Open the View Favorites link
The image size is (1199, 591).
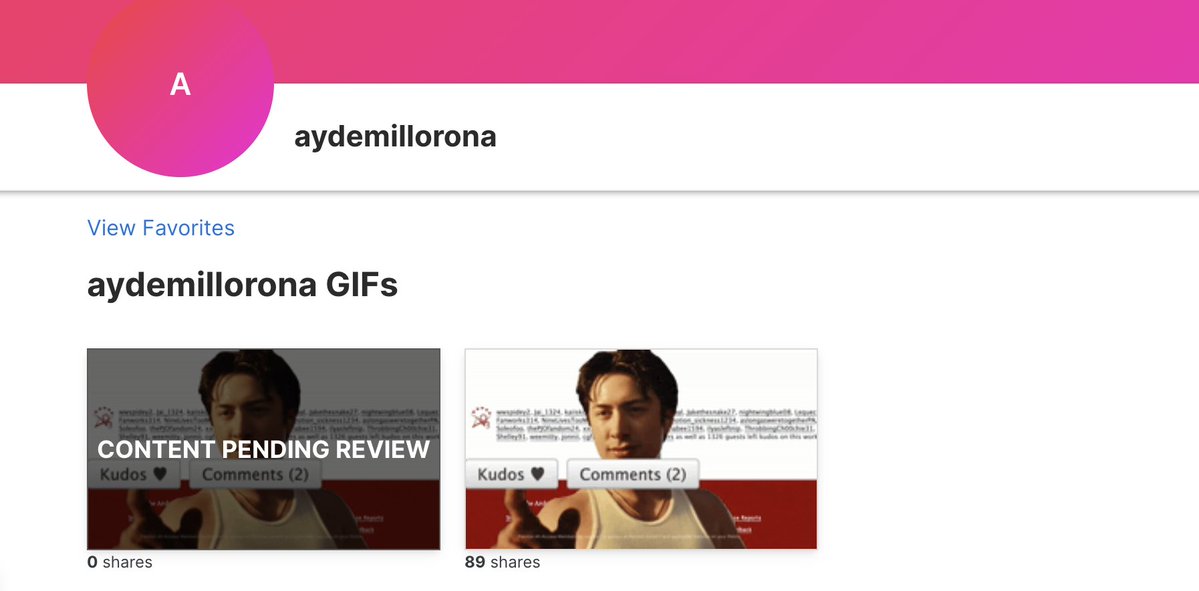pos(161,228)
